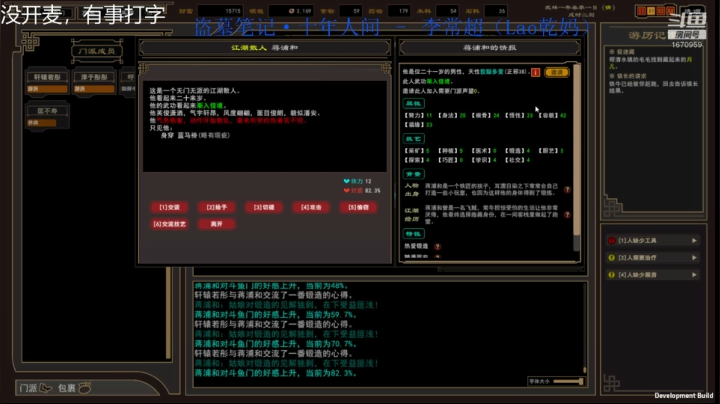Click the third speed button at top right
Viewport: 720px width, 404px height.
(661, 11)
